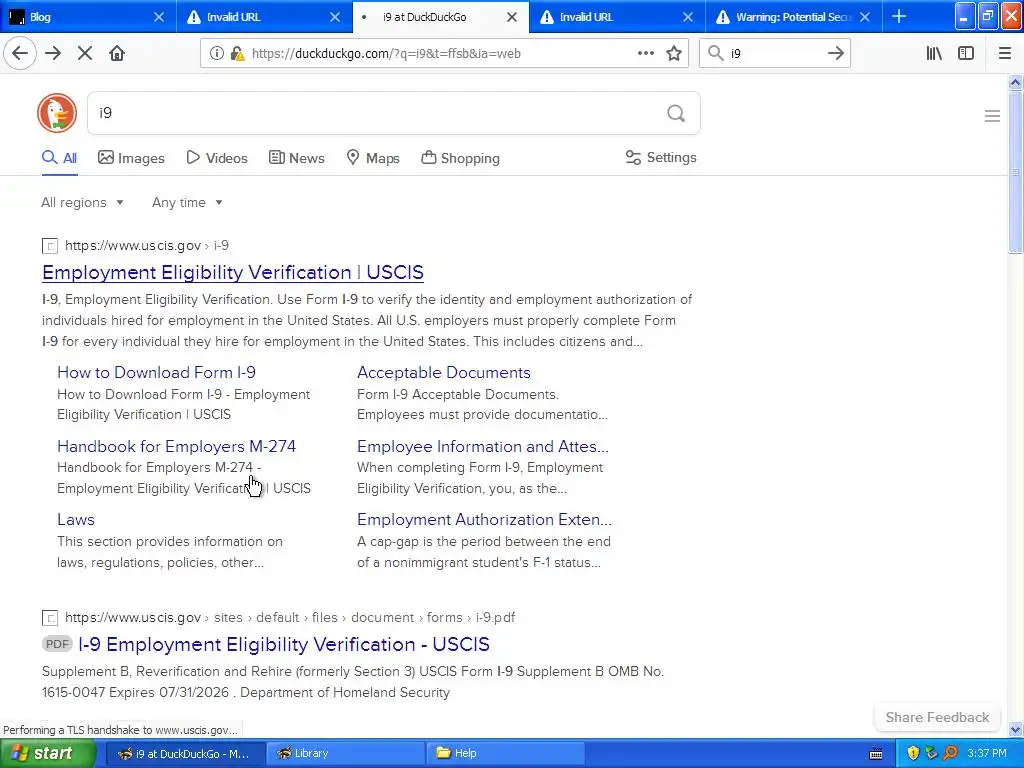The width and height of the screenshot is (1024, 768).
Task: Click the https://www.uscis.gov › i-9 URL text
Action: 147,246
